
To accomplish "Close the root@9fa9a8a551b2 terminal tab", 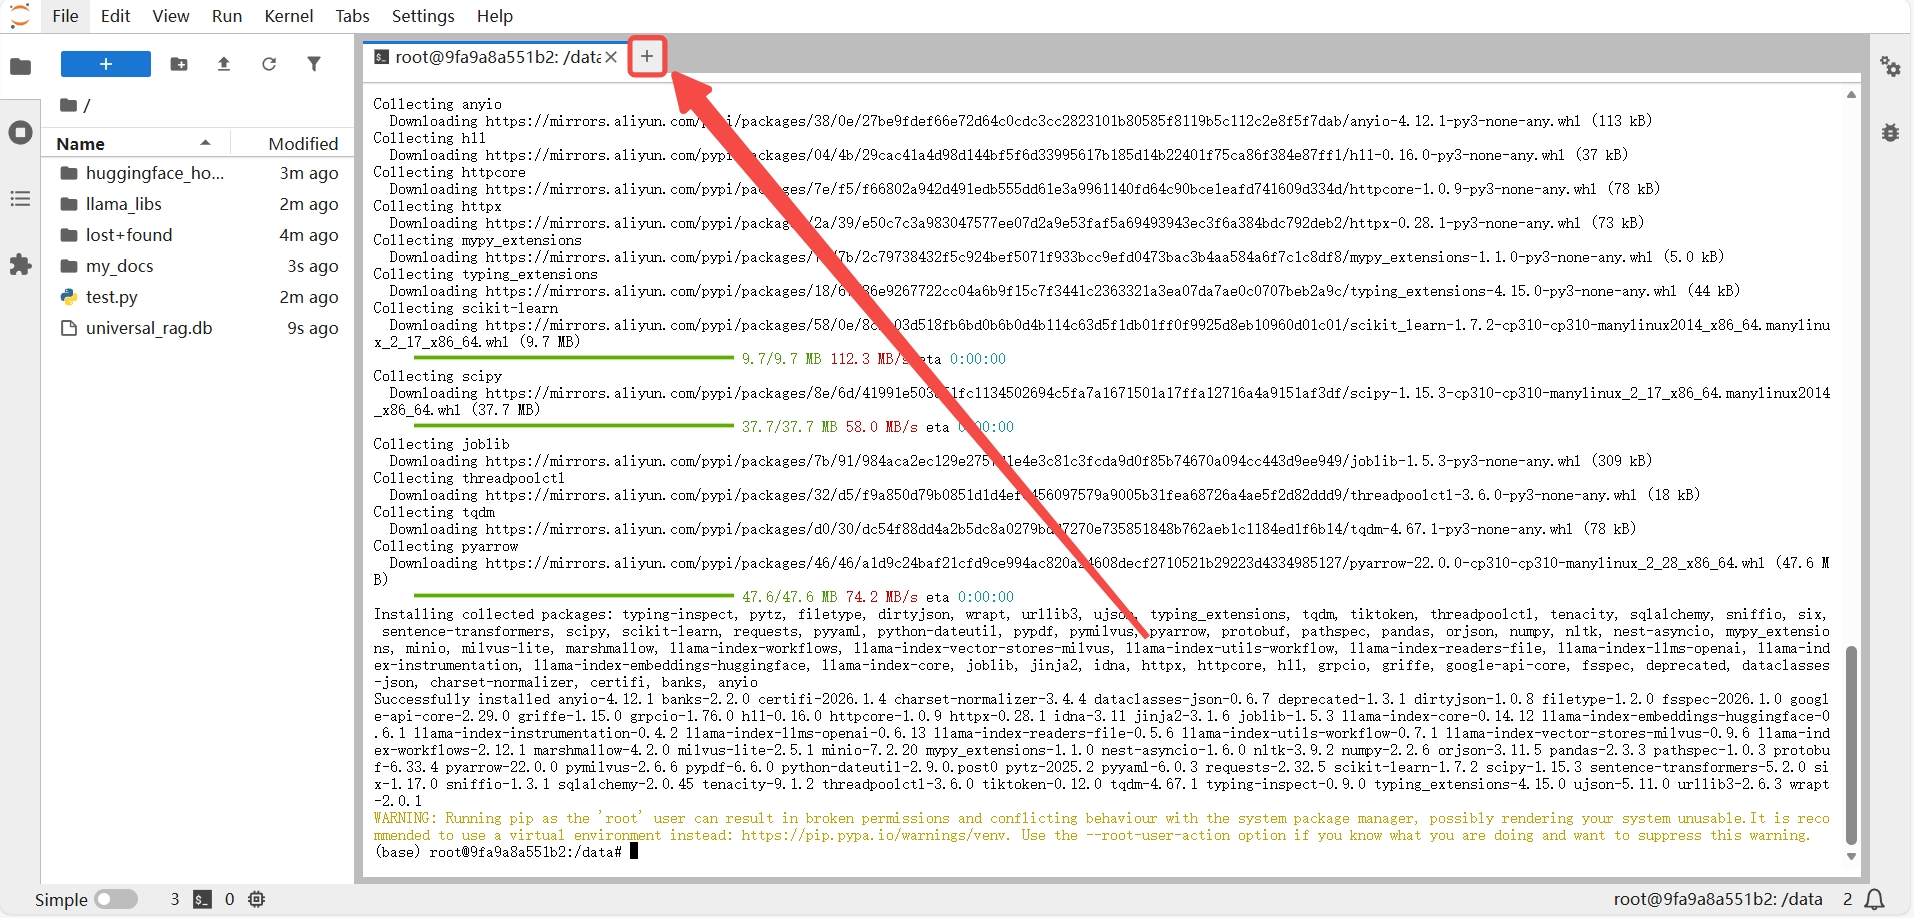I will [611, 57].
